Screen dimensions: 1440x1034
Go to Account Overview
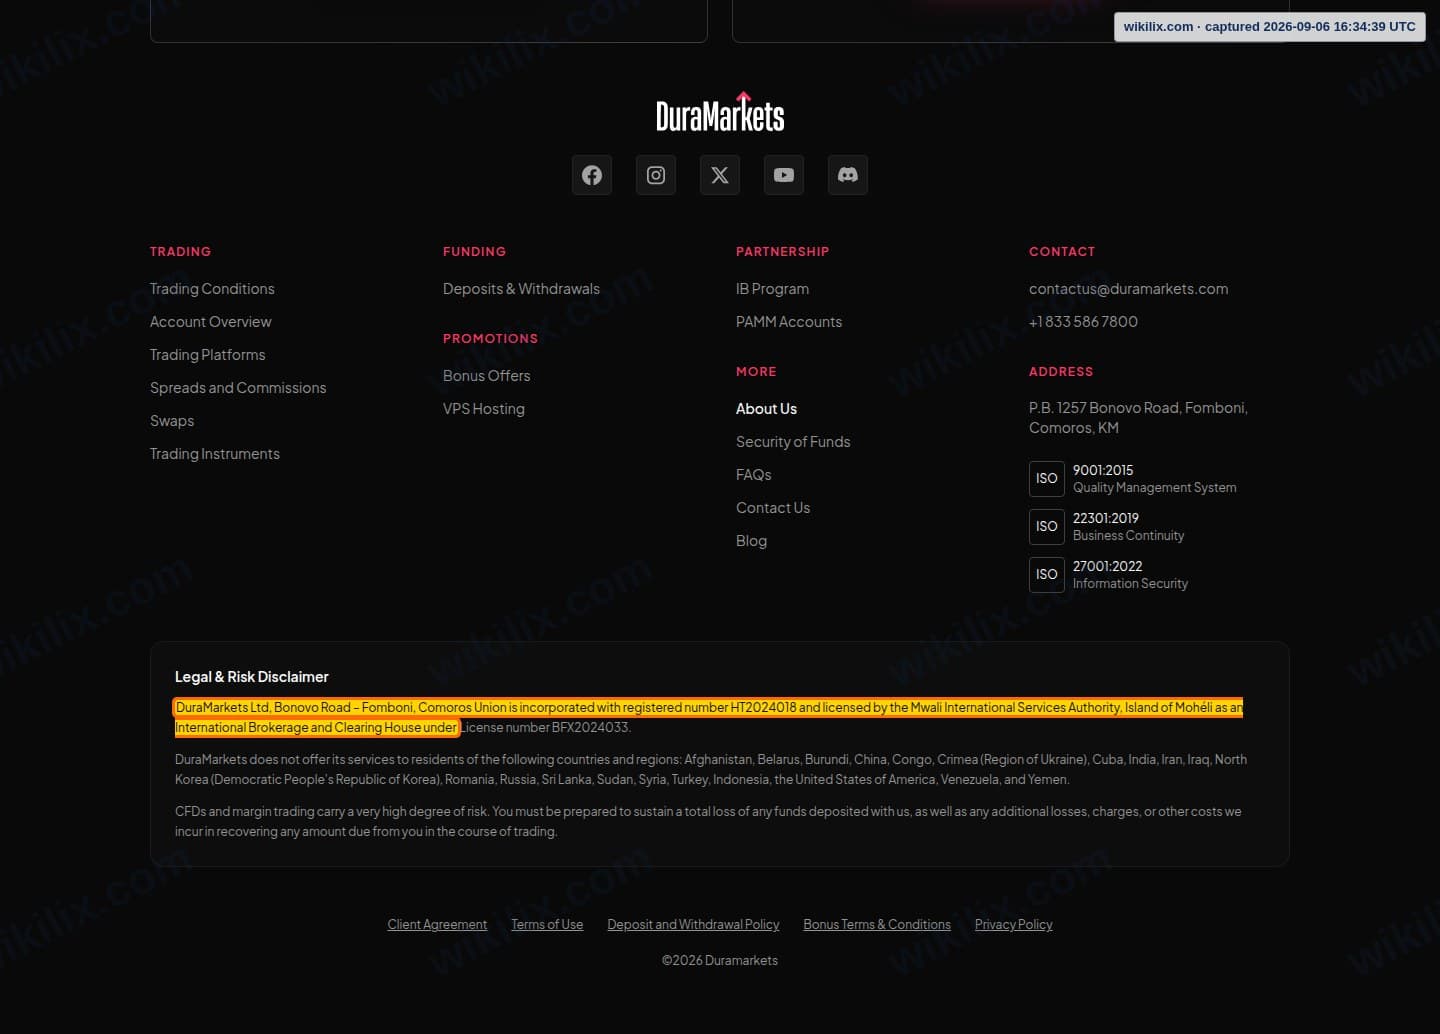pos(211,322)
